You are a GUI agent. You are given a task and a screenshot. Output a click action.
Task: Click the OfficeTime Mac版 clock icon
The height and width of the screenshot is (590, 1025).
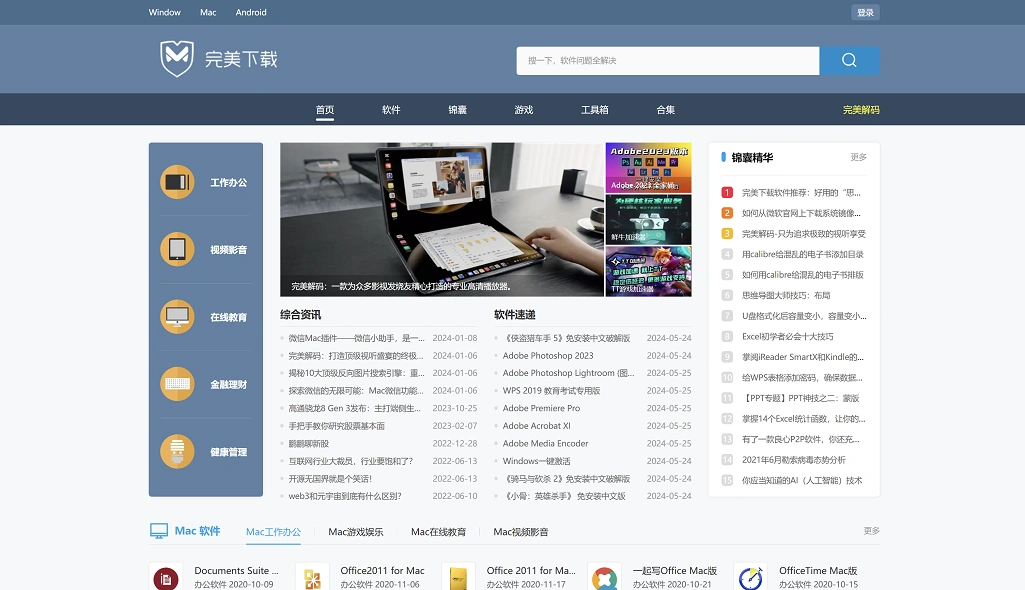point(749,577)
